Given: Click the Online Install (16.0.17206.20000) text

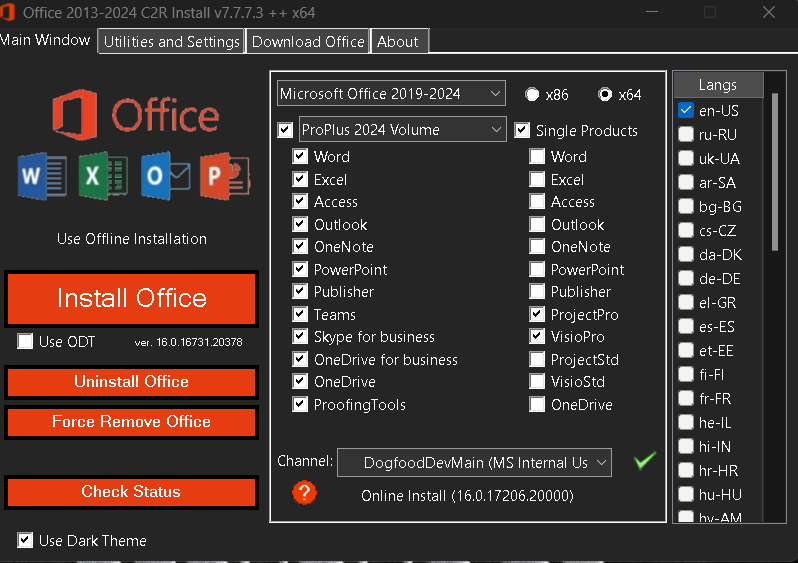Looking at the screenshot, I should click(467, 495).
